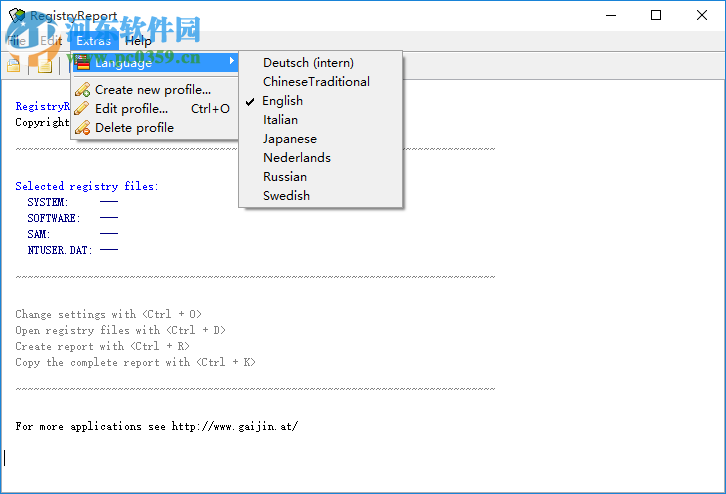Screen dimensions: 726x494
Task: Select Nederlands language
Action: pos(320,157)
